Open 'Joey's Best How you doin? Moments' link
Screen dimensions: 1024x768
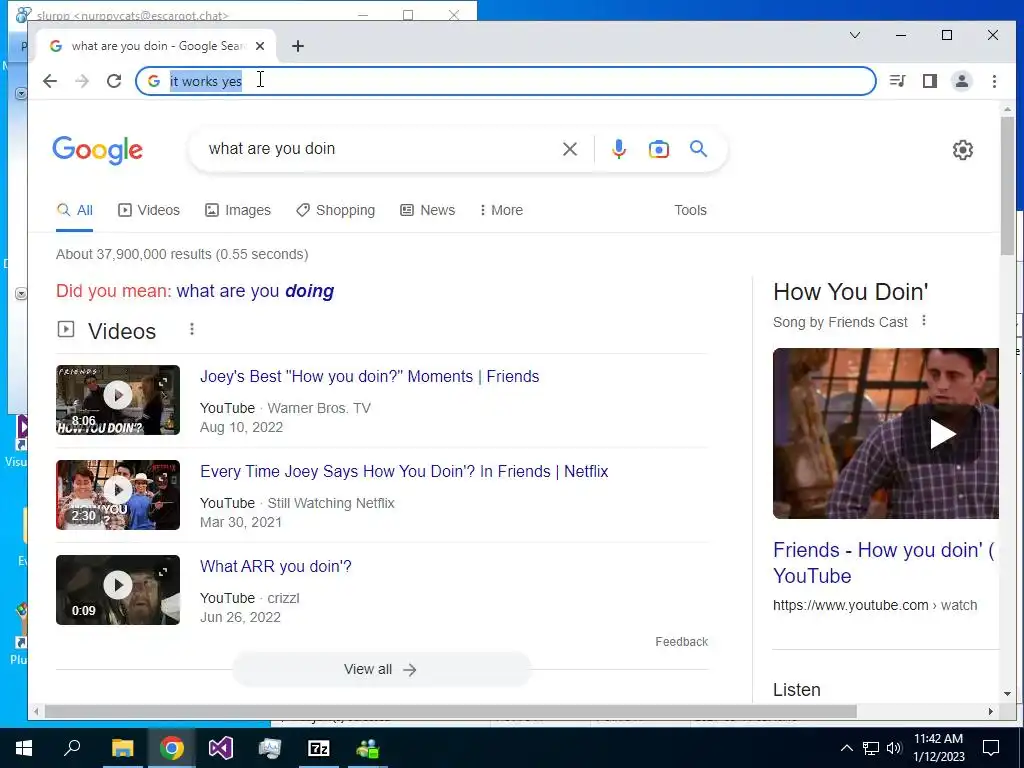pyautogui.click(x=370, y=377)
